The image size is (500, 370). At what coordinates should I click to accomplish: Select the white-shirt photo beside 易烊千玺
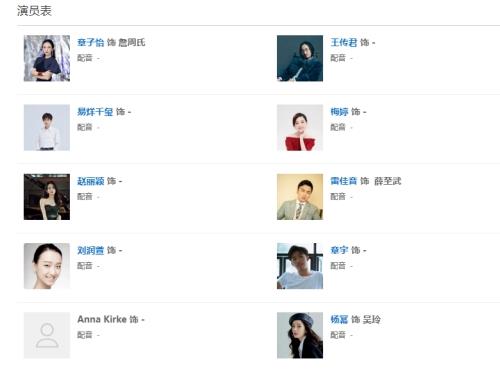[x=47, y=128]
